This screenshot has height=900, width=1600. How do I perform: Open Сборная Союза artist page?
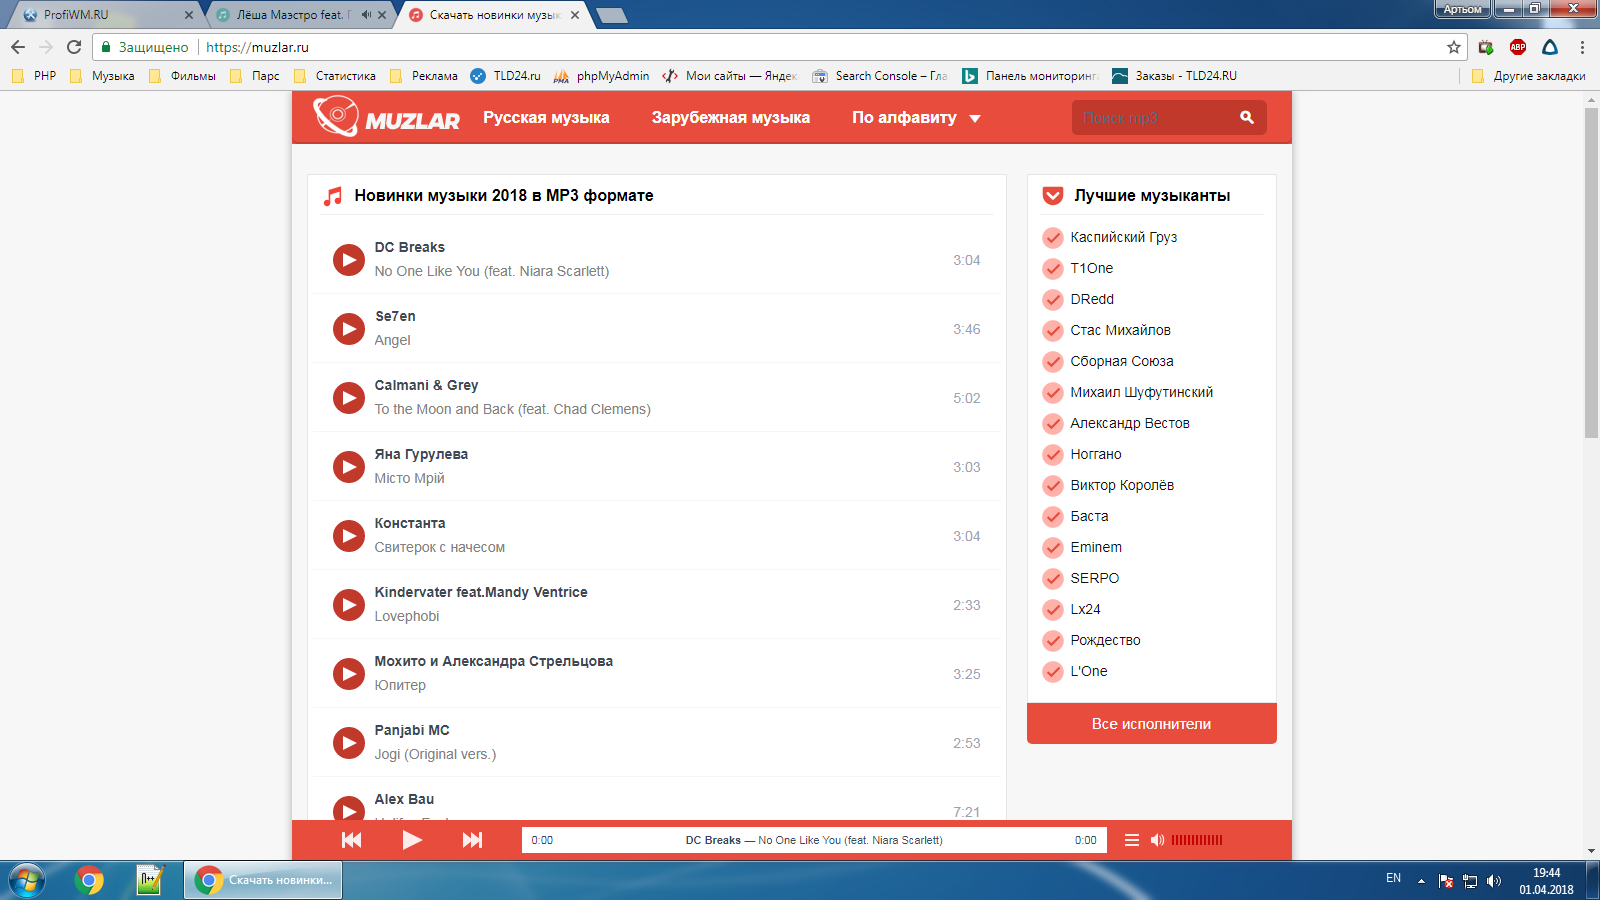(x=1122, y=361)
